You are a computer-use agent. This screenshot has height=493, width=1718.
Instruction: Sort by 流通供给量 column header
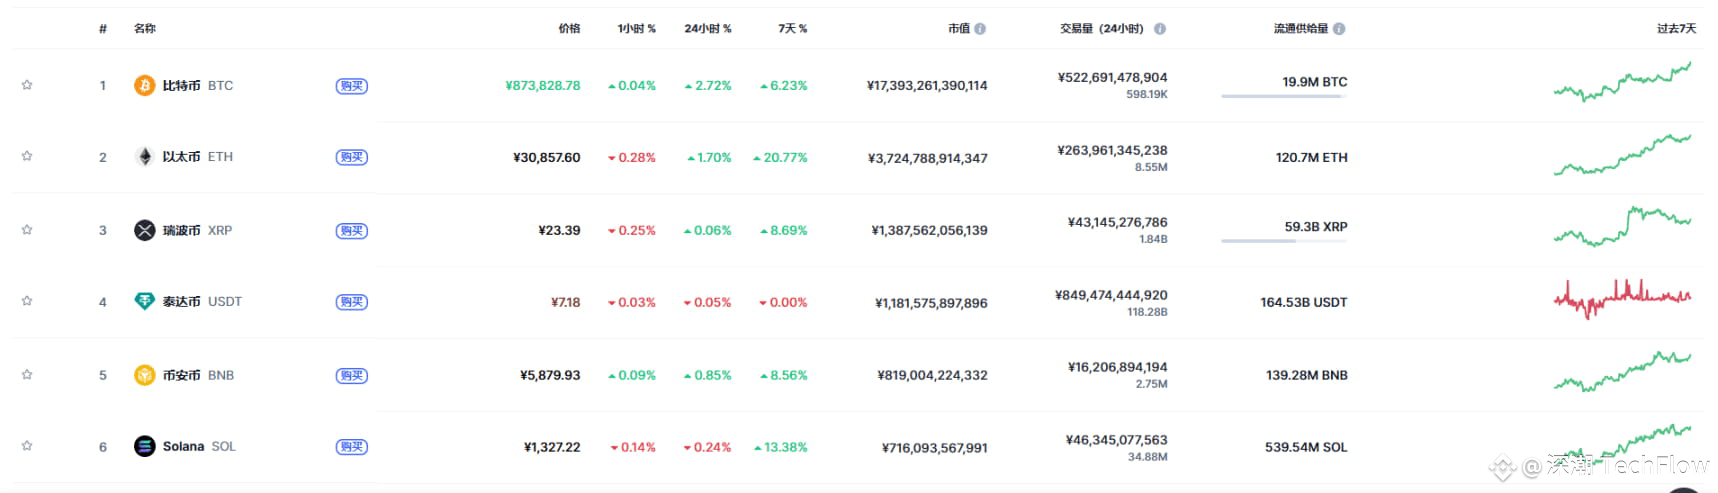click(1301, 29)
